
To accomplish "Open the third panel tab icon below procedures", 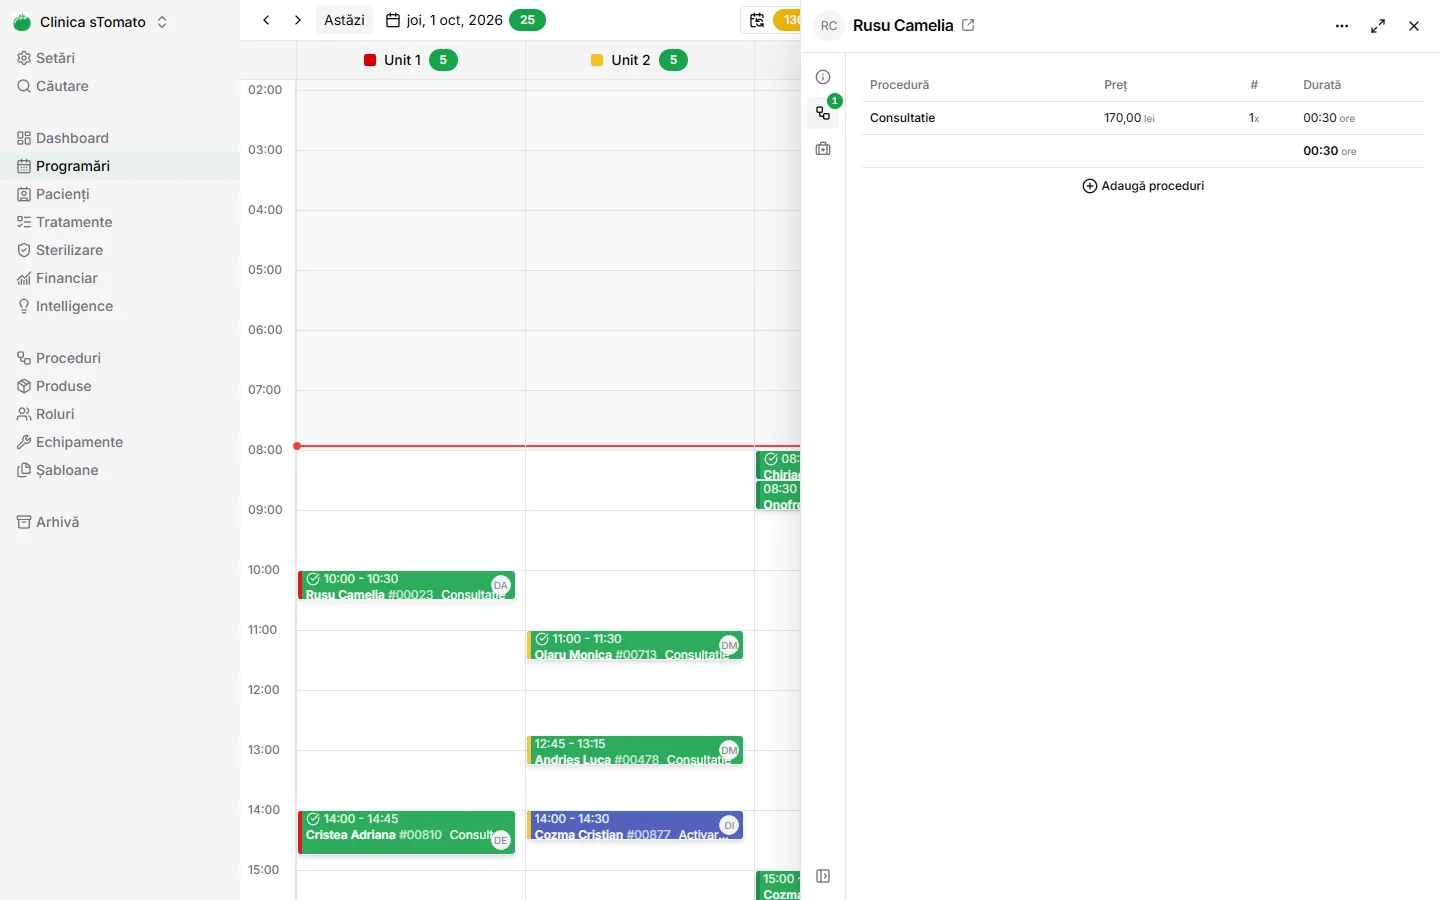I will [x=823, y=149].
